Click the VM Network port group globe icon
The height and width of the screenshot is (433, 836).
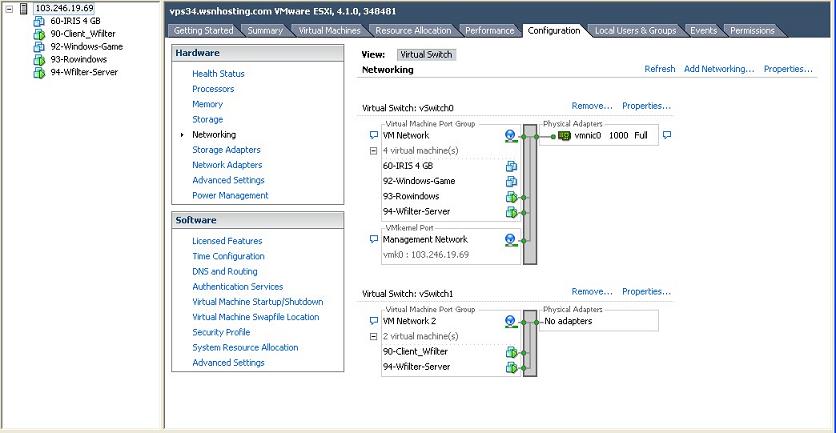[511, 136]
